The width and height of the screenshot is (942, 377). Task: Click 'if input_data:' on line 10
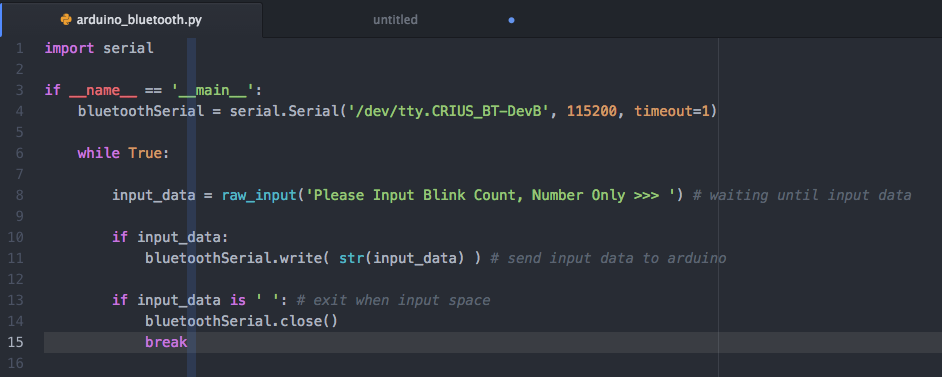pyautogui.click(x=171, y=238)
